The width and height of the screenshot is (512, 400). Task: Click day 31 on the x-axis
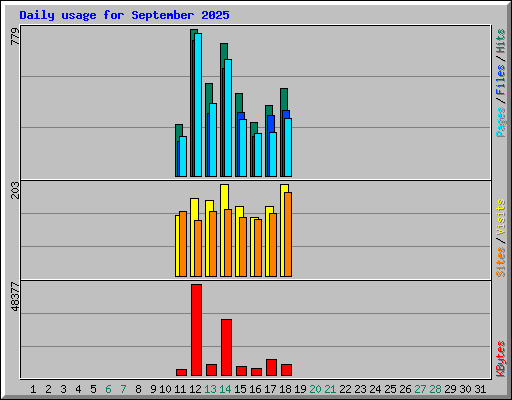[480, 389]
